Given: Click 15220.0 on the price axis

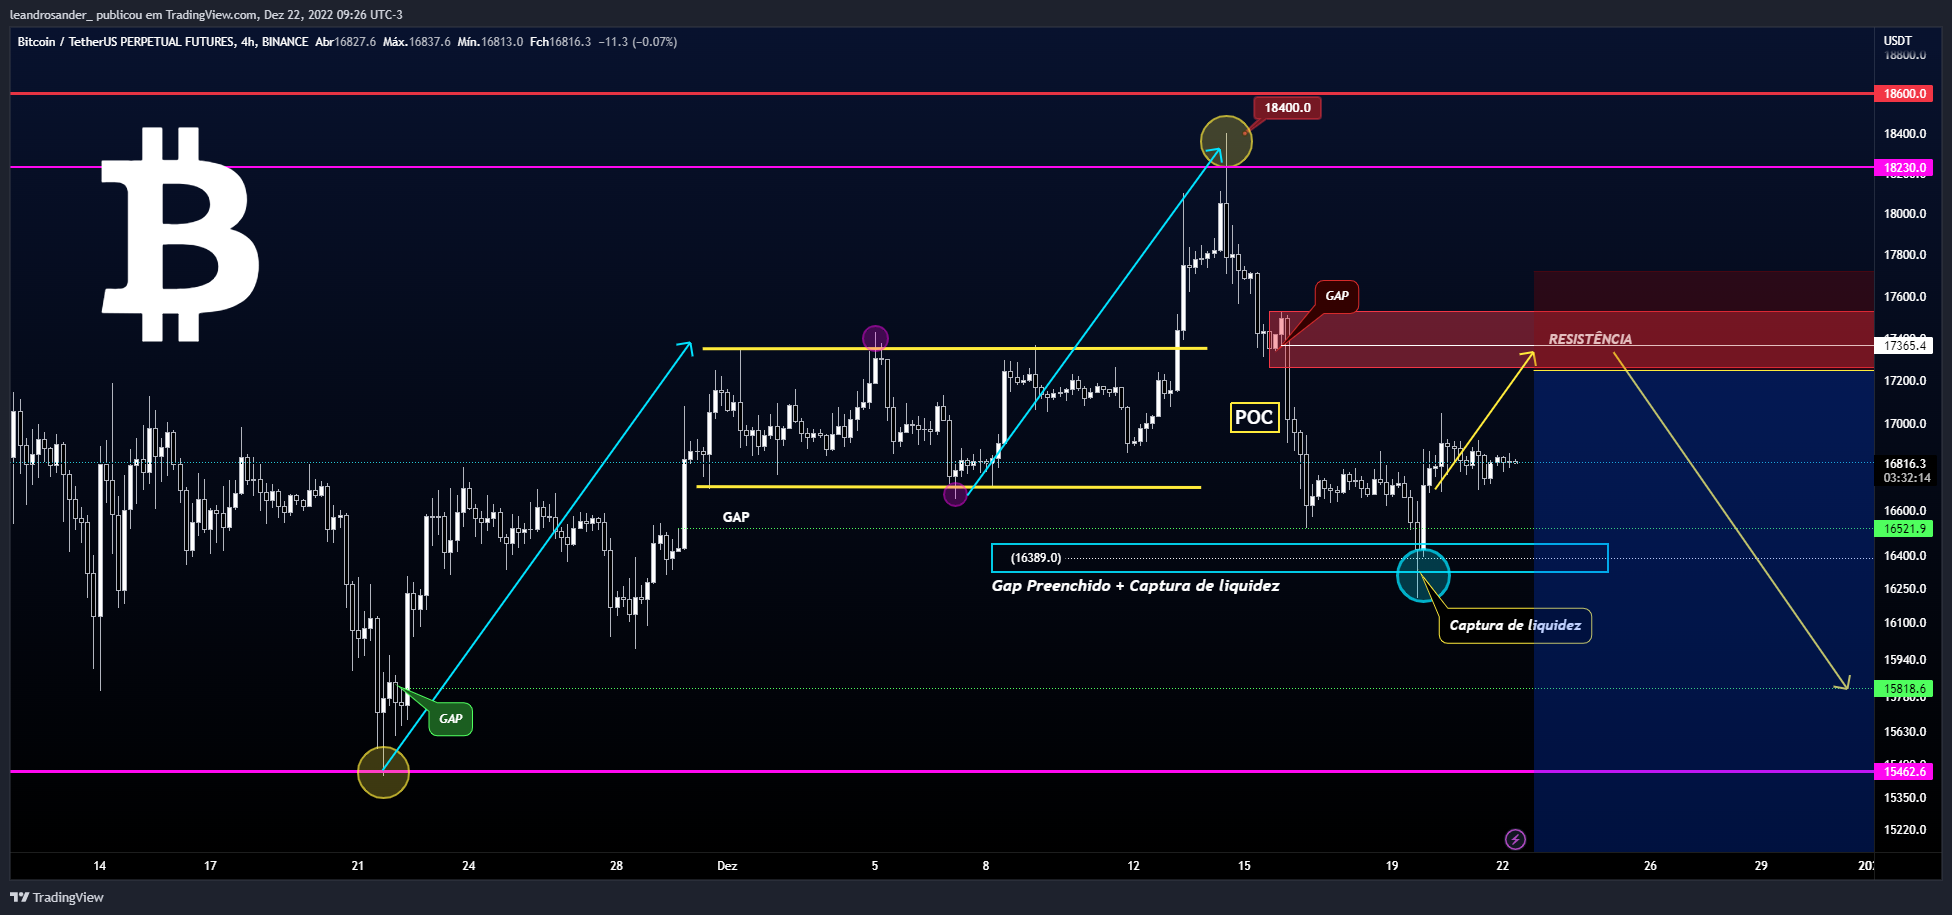Looking at the screenshot, I should [1905, 830].
